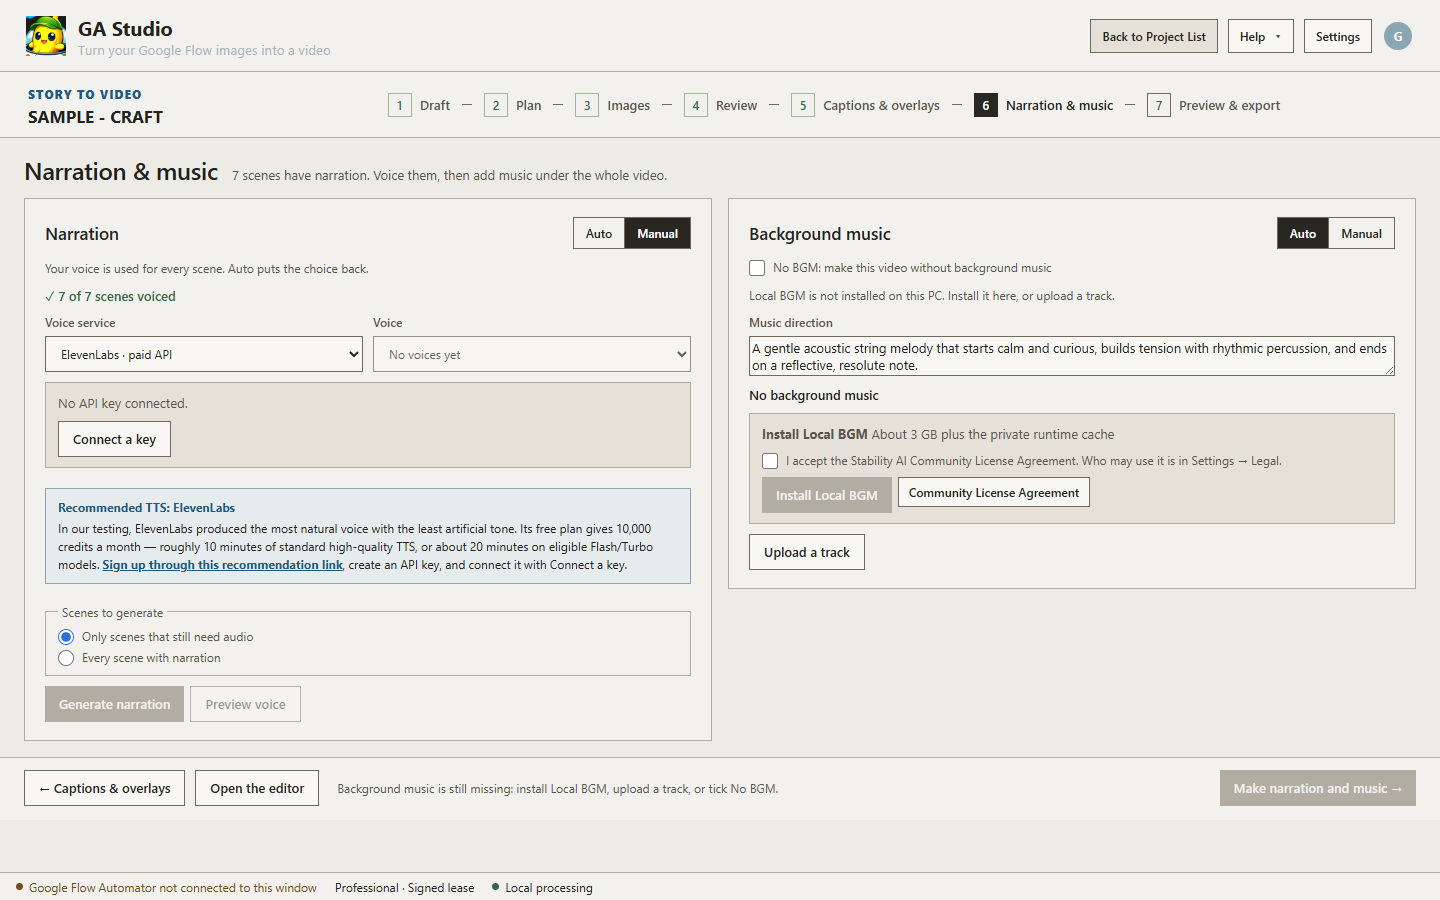Go to step 2 Plan
The width and height of the screenshot is (1440, 900).
pyautogui.click(x=512, y=105)
